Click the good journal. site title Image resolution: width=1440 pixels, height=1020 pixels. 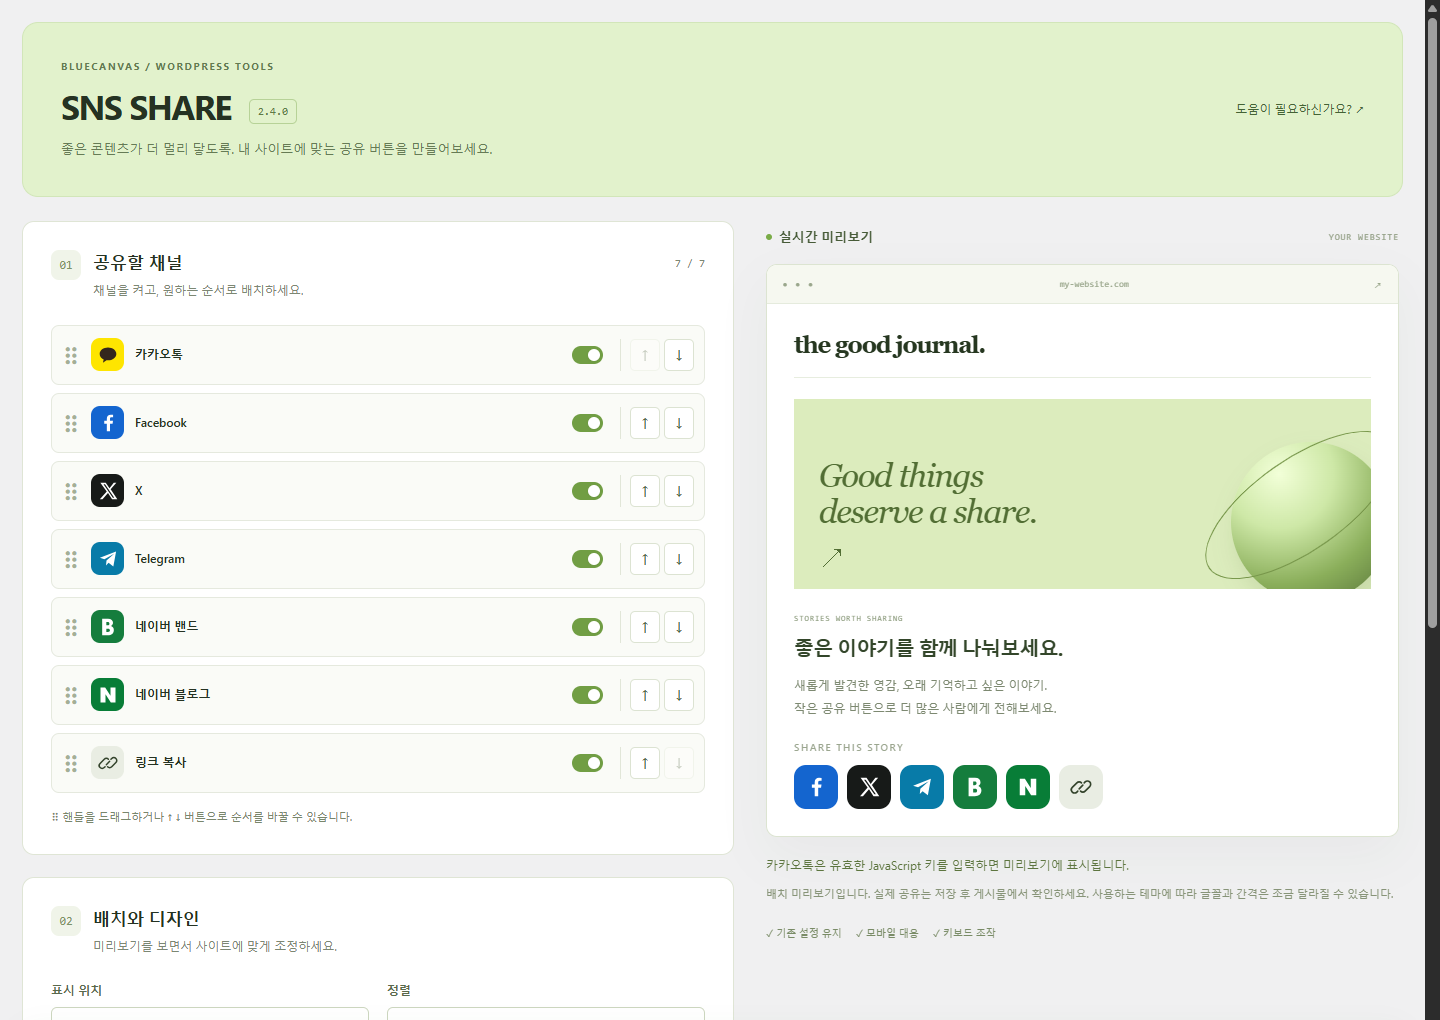[x=889, y=345]
